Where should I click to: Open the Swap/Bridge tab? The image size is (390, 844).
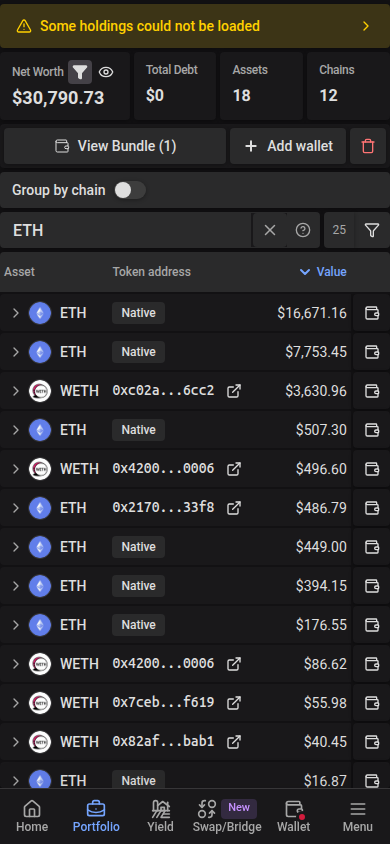pos(227,817)
